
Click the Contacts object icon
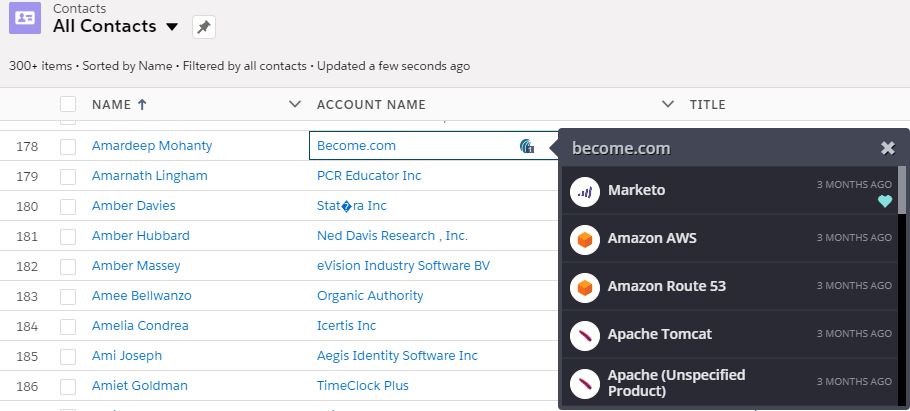[x=25, y=18]
